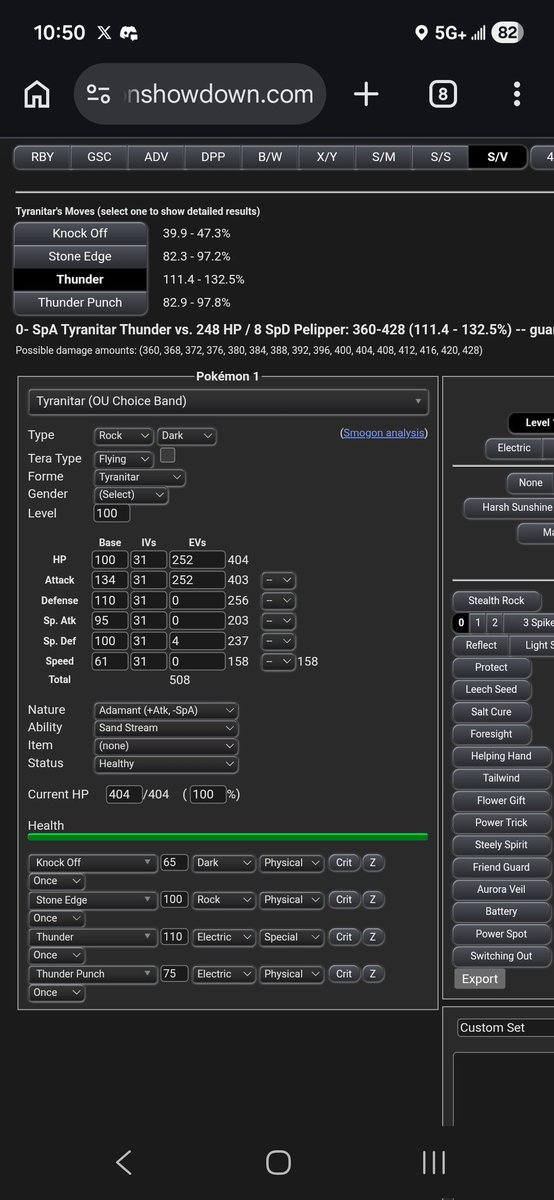Select Thunder move result
Viewport: 554px width, 1200px height.
pyautogui.click(x=80, y=279)
